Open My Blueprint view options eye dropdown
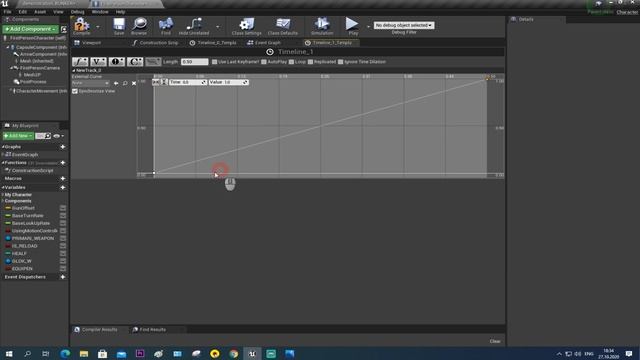640x360 pixels. coord(59,136)
